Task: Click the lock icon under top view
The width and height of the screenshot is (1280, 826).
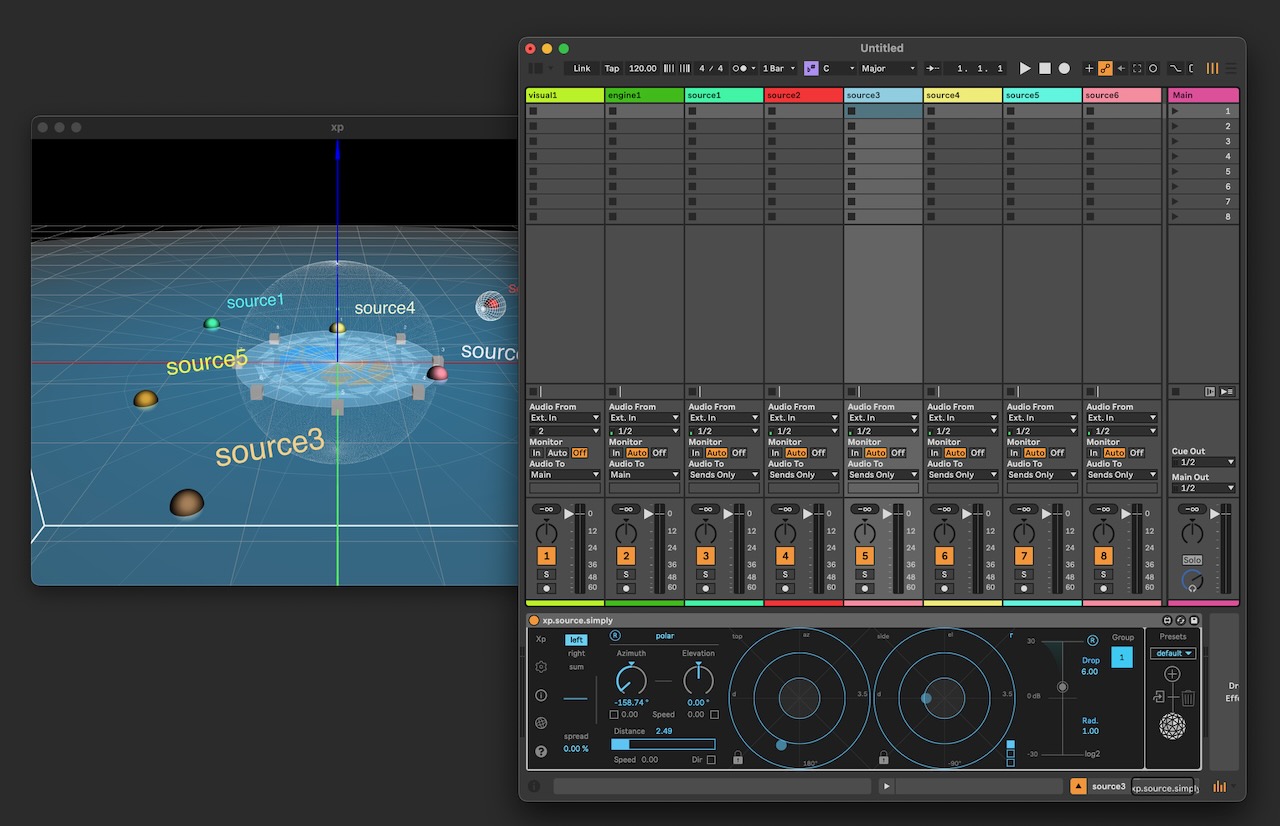Action: [x=738, y=758]
